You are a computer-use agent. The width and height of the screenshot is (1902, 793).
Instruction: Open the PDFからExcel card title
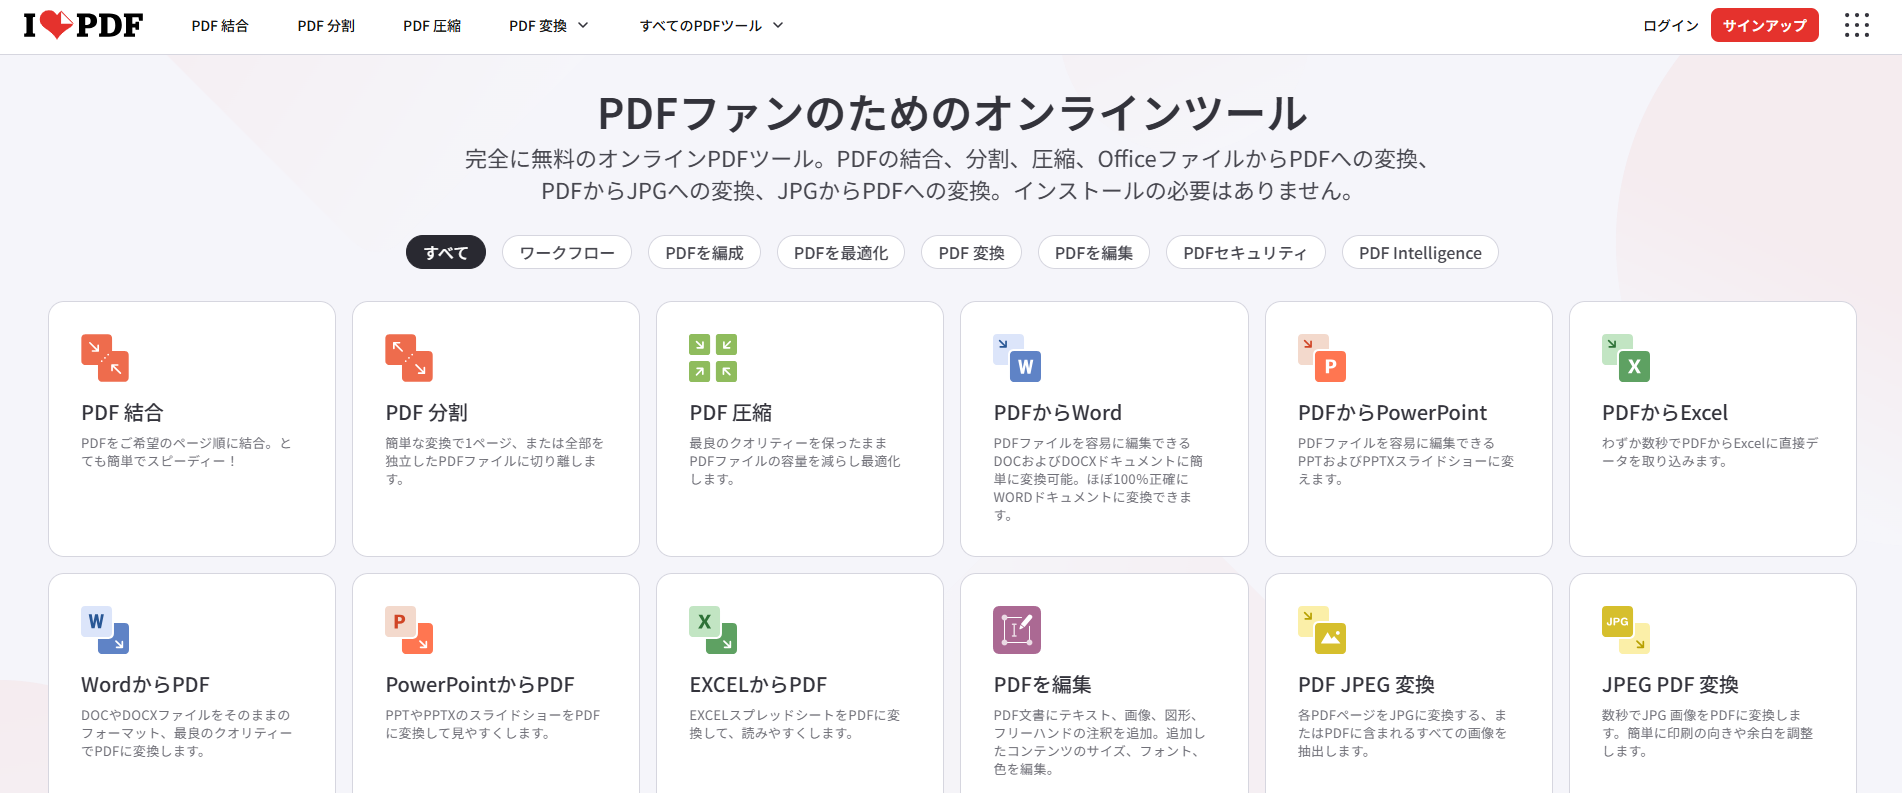pos(1665,413)
